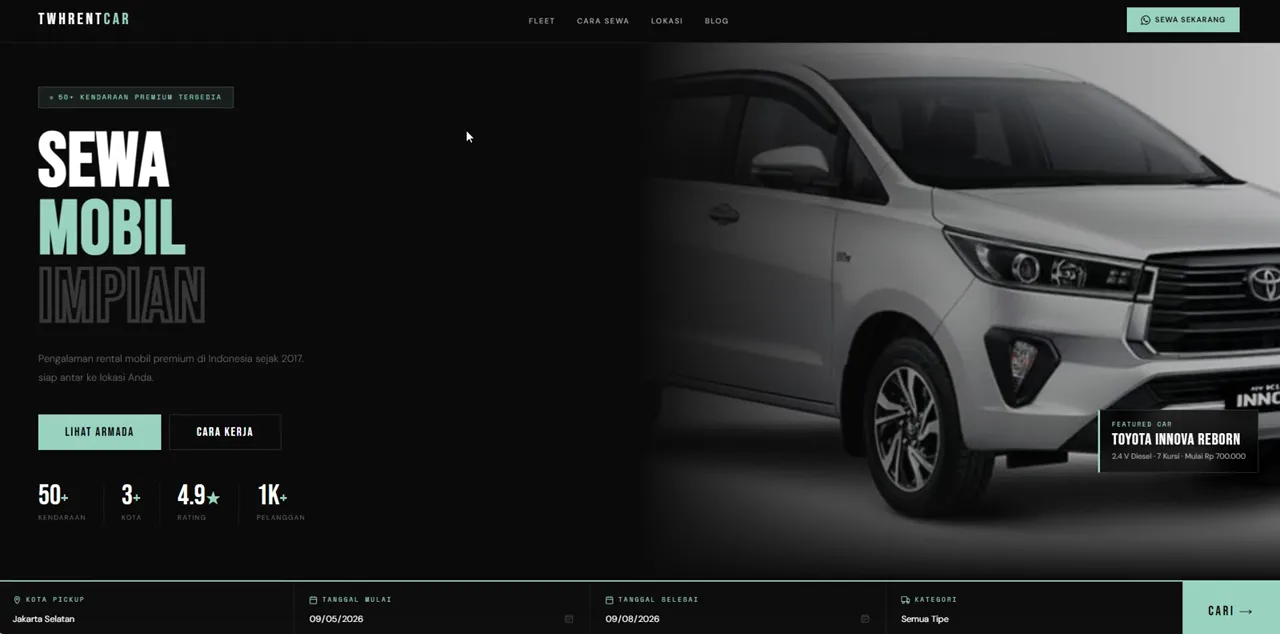Image resolution: width=1280 pixels, height=634 pixels.
Task: Click the truck icon beside Kategori label
Action: [905, 600]
